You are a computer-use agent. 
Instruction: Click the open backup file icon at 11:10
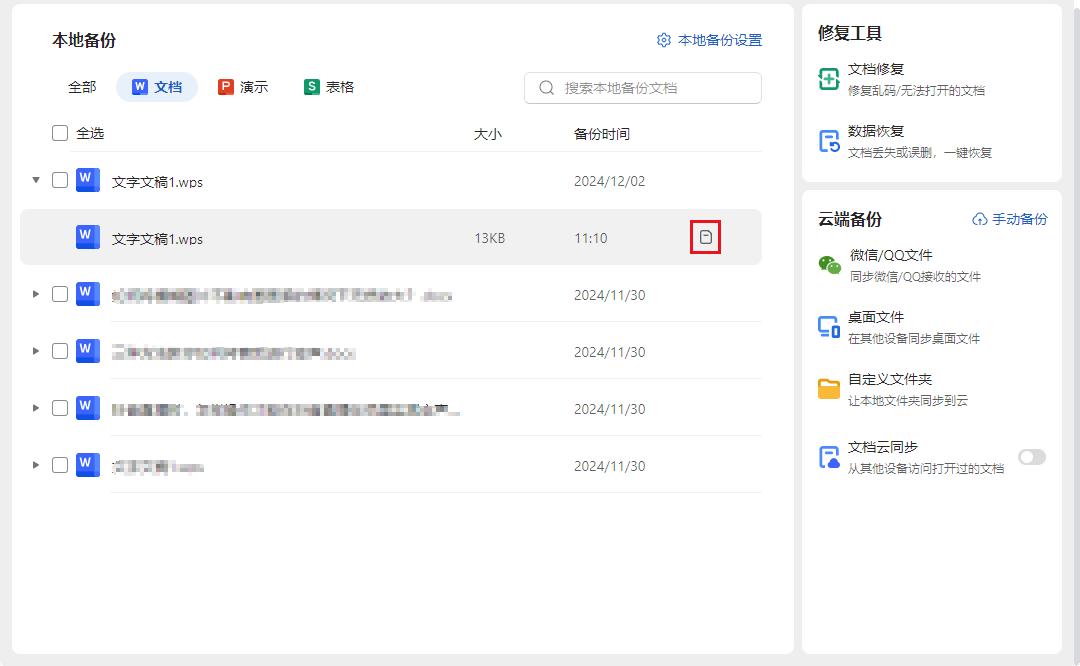point(706,238)
